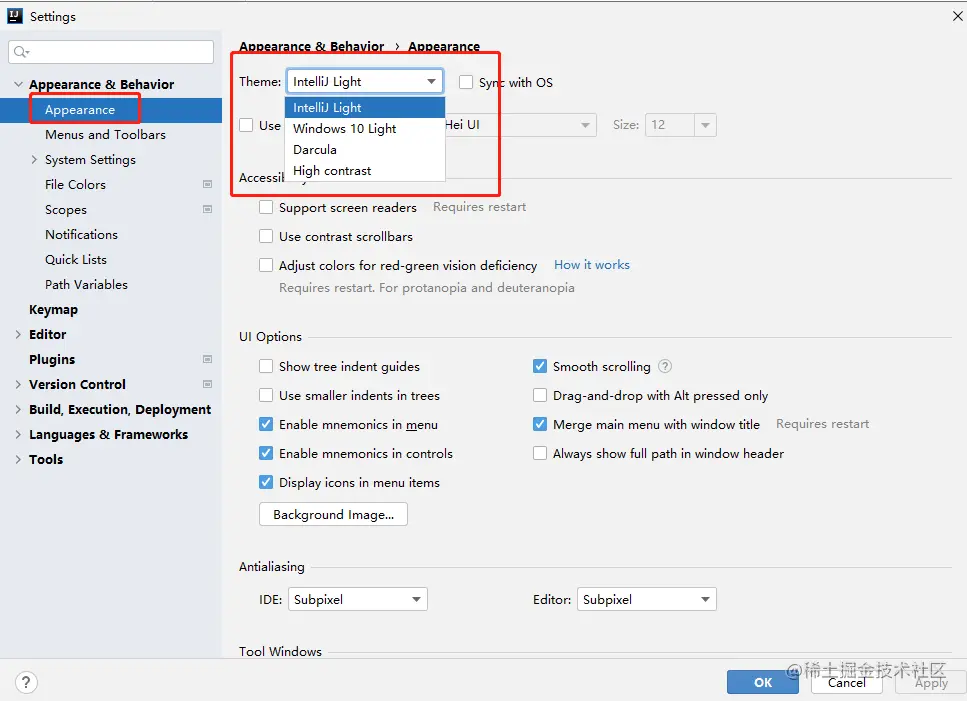Image resolution: width=967 pixels, height=701 pixels.
Task: Click the Cancel button
Action: tap(846, 683)
